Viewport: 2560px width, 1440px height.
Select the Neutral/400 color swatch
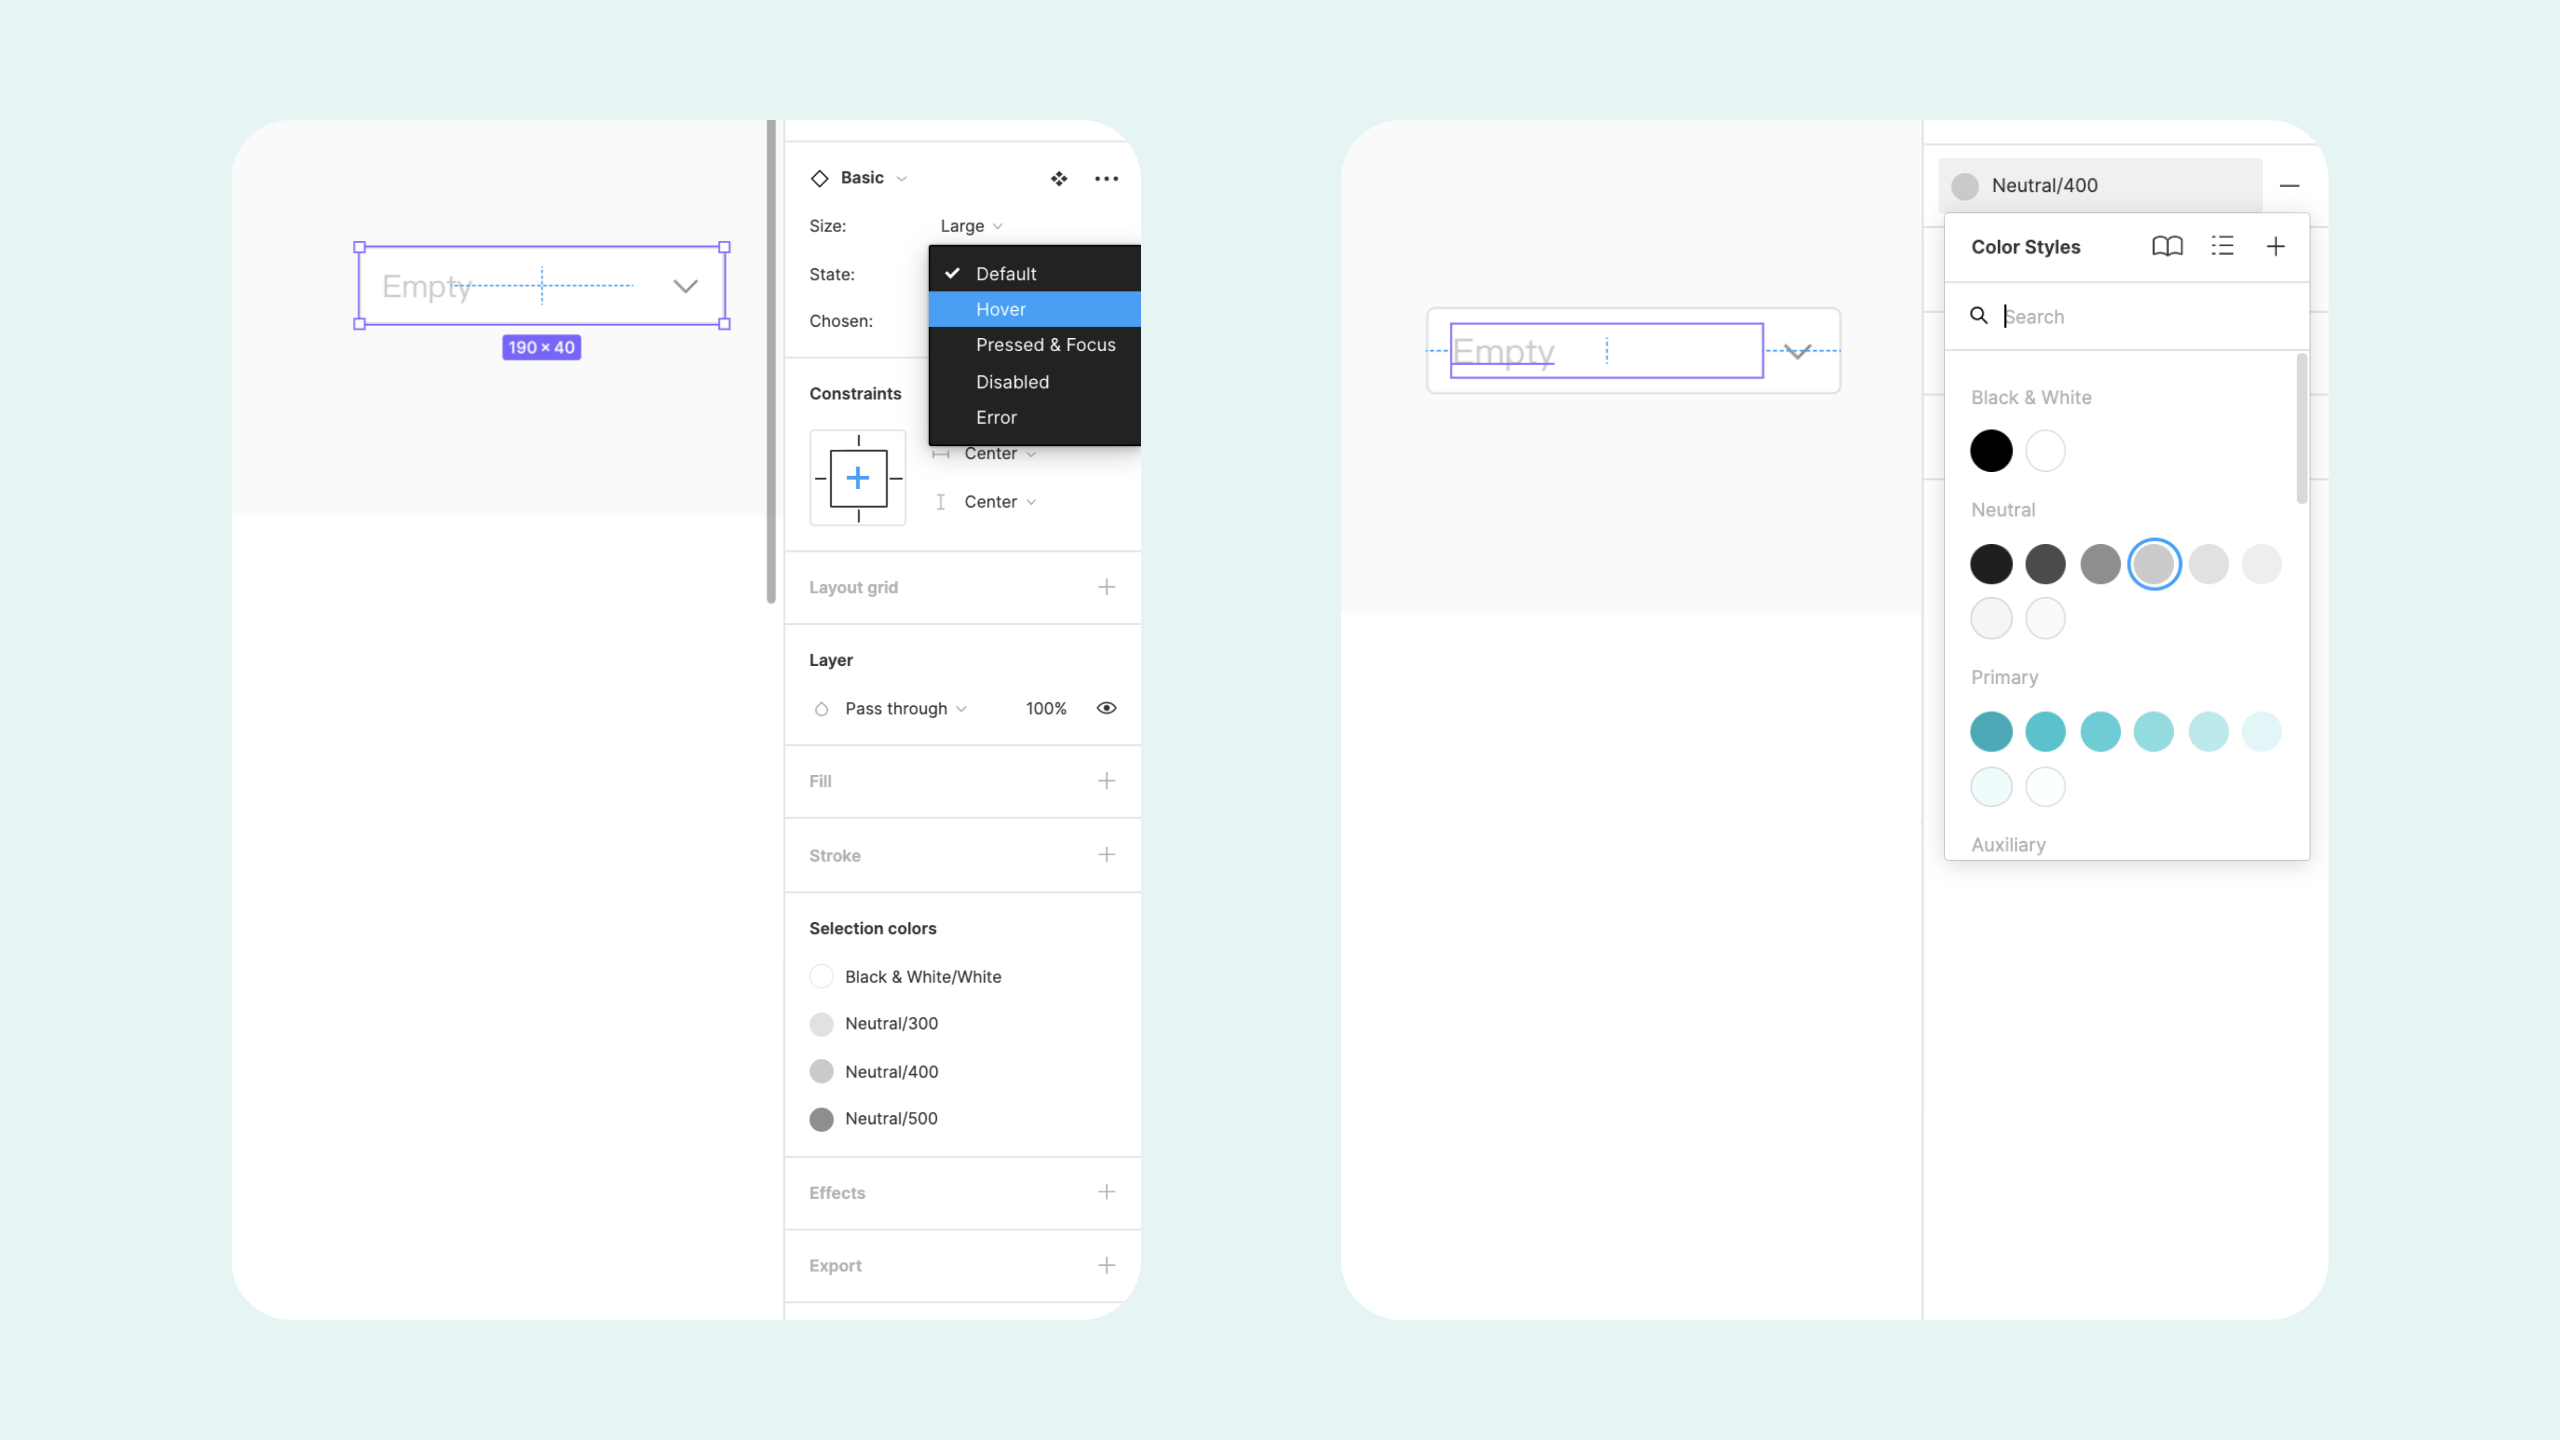(x=2152, y=563)
